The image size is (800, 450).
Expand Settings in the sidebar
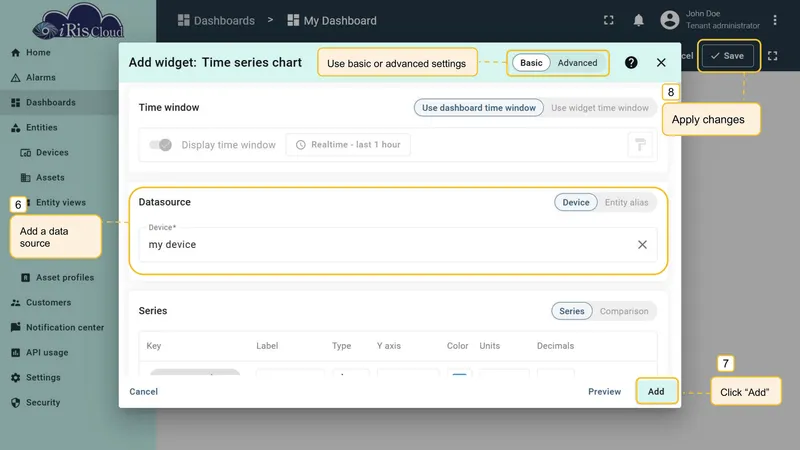point(36,378)
